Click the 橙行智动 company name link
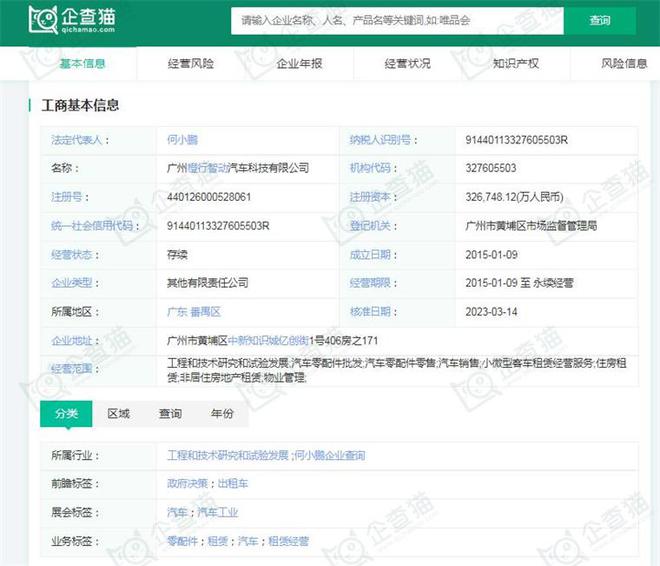 point(208,168)
